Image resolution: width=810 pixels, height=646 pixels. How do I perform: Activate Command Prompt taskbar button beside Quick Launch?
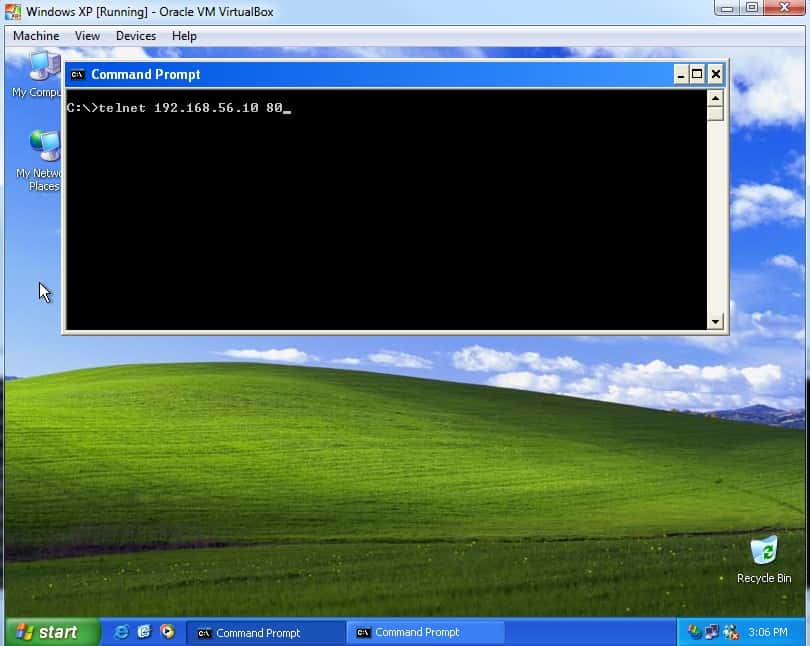point(265,633)
